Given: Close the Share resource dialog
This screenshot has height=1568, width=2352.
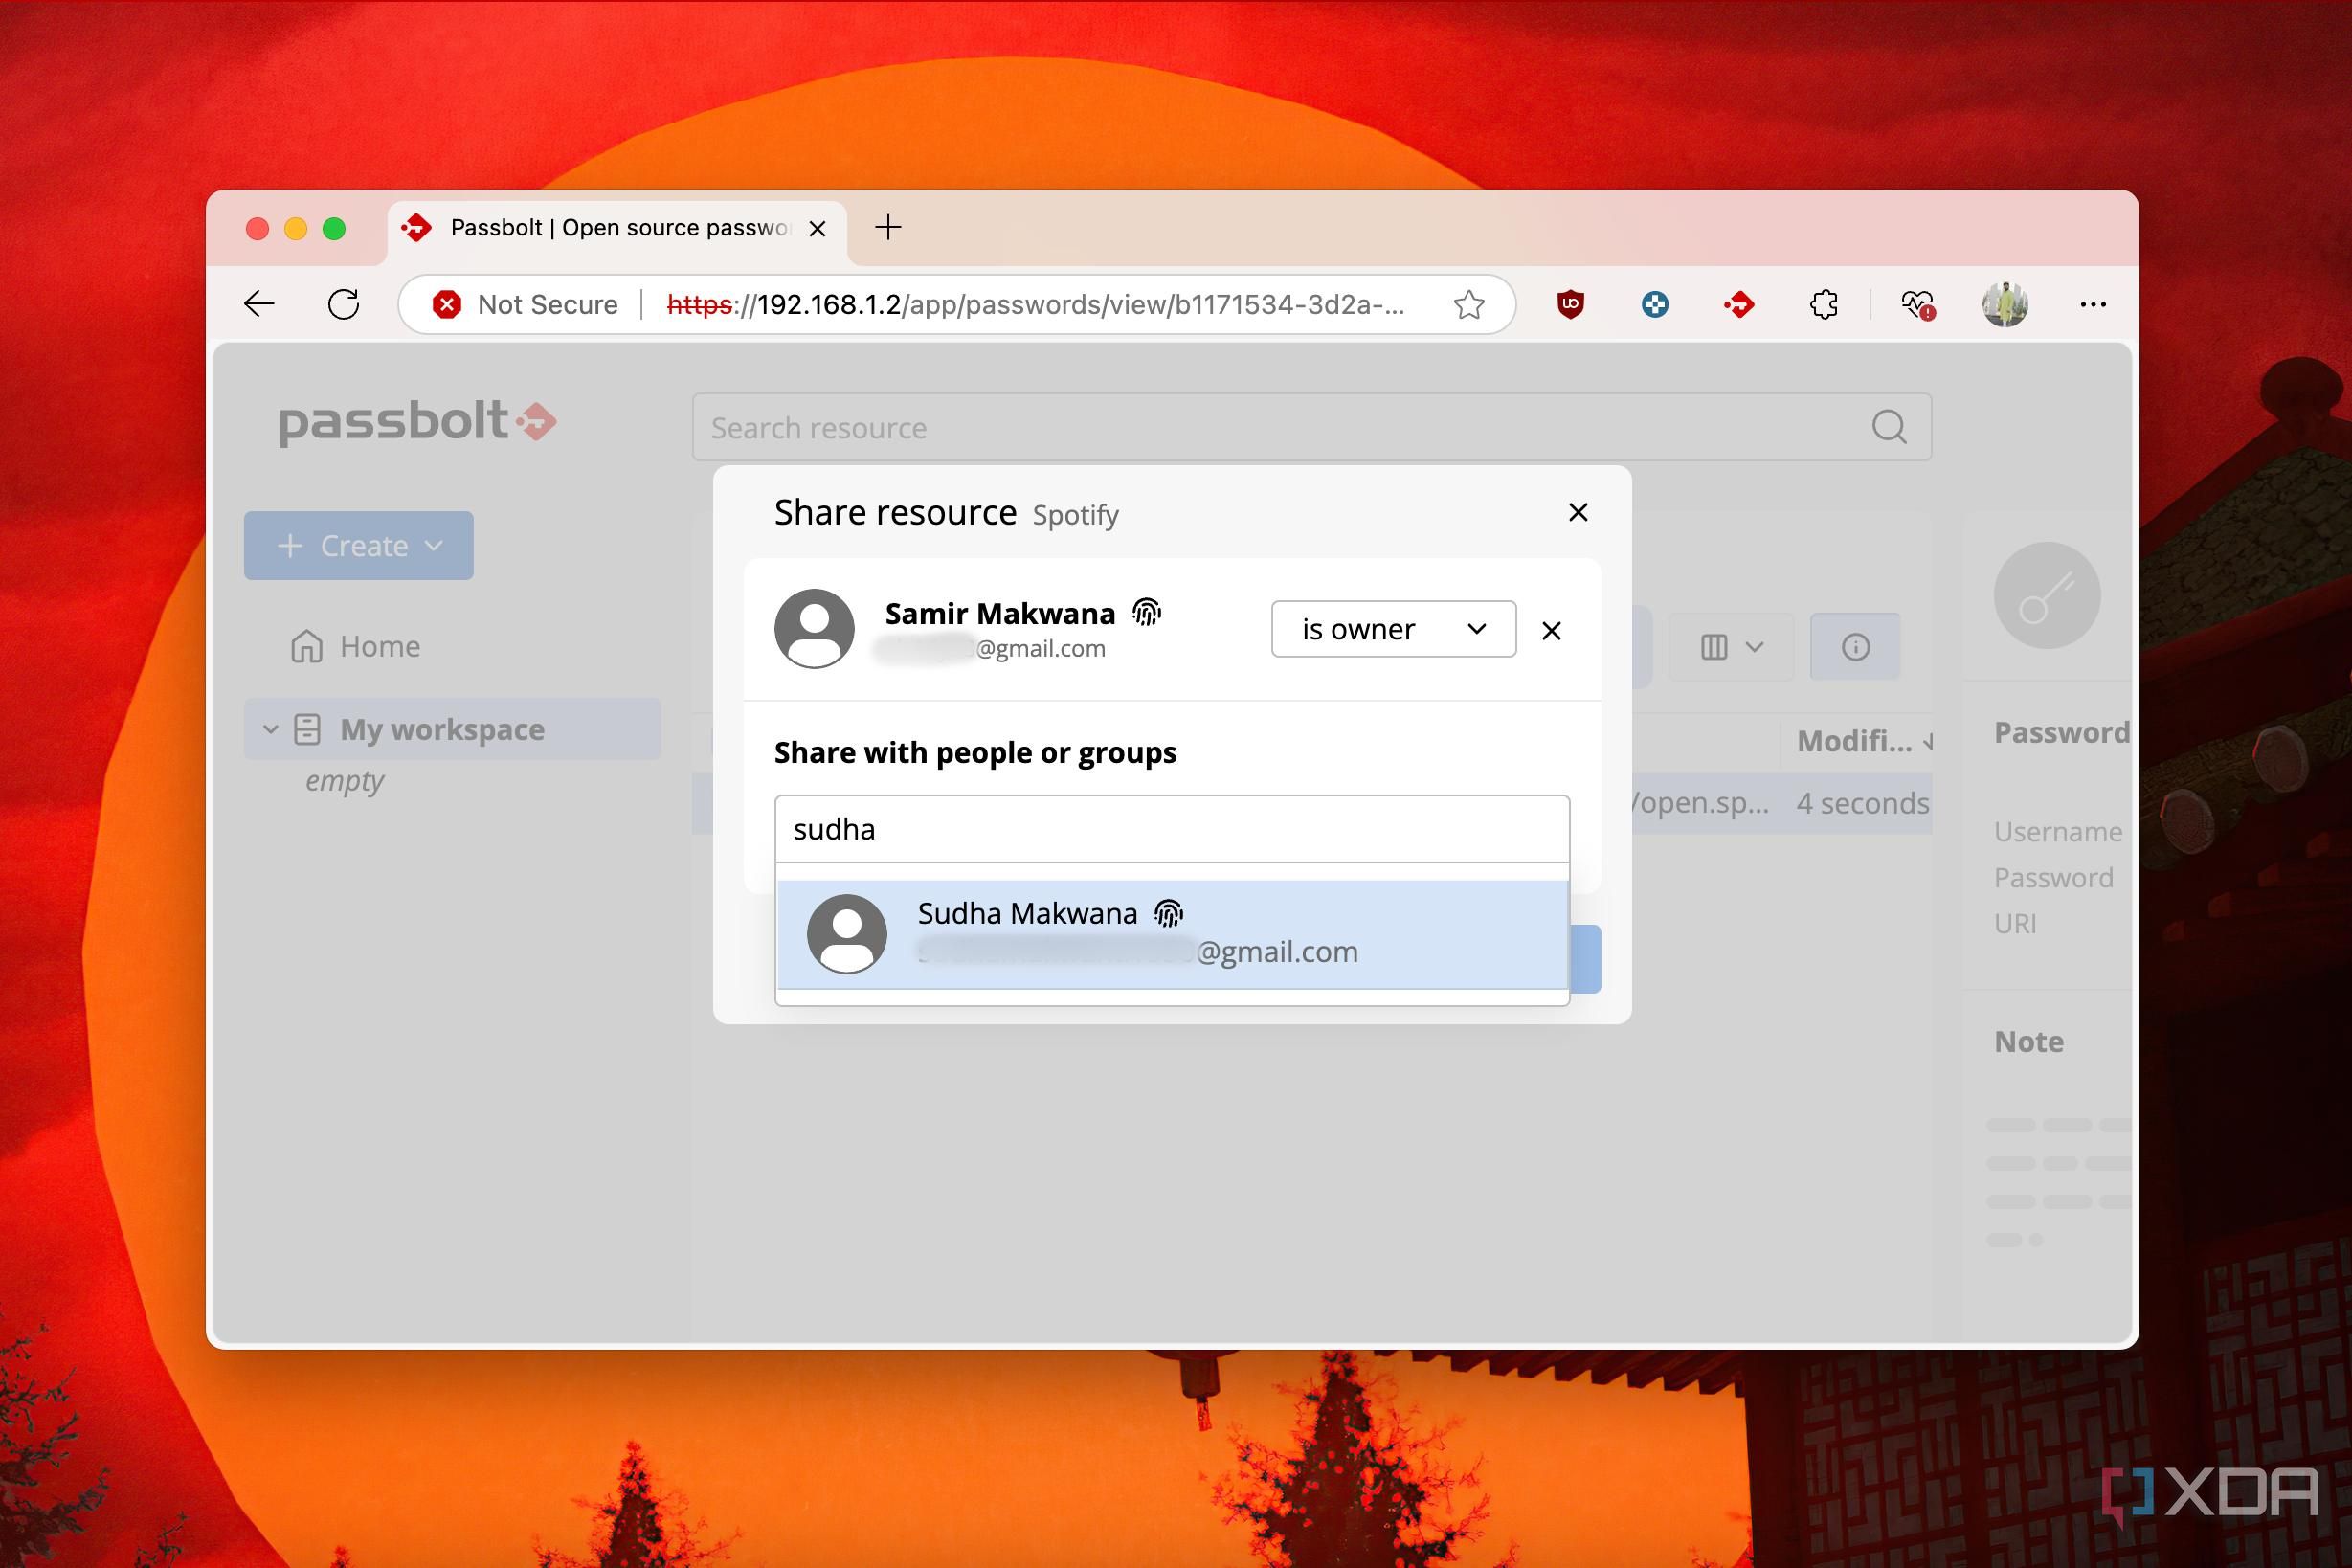Looking at the screenshot, I should tap(1578, 512).
